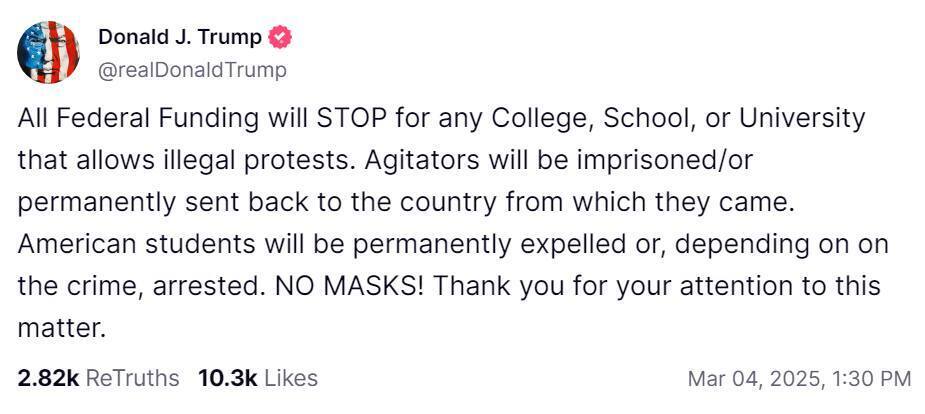Click the final word matter.
925x414 pixels.
[58, 327]
